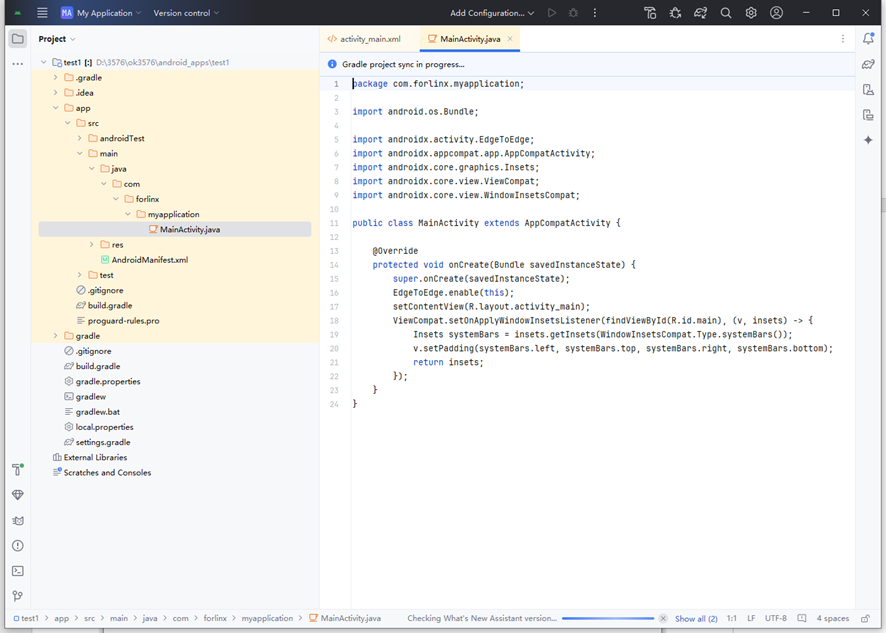
Task: Open the Problems tool window
Action: tap(18, 545)
